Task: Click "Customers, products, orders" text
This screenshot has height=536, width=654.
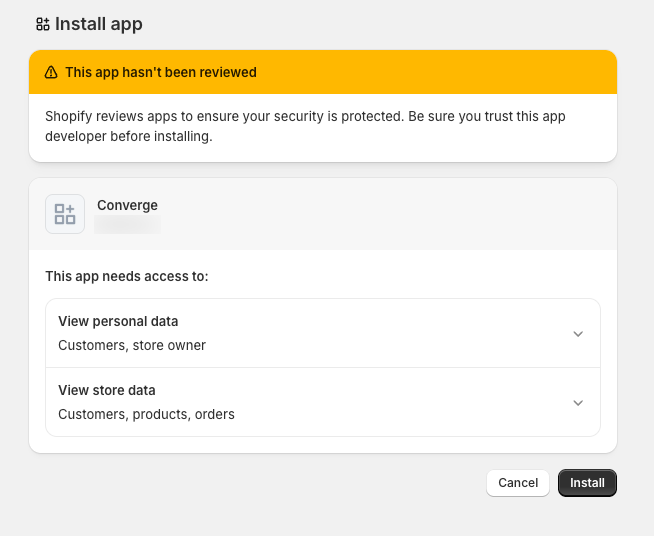Action: pyautogui.click(x=146, y=414)
